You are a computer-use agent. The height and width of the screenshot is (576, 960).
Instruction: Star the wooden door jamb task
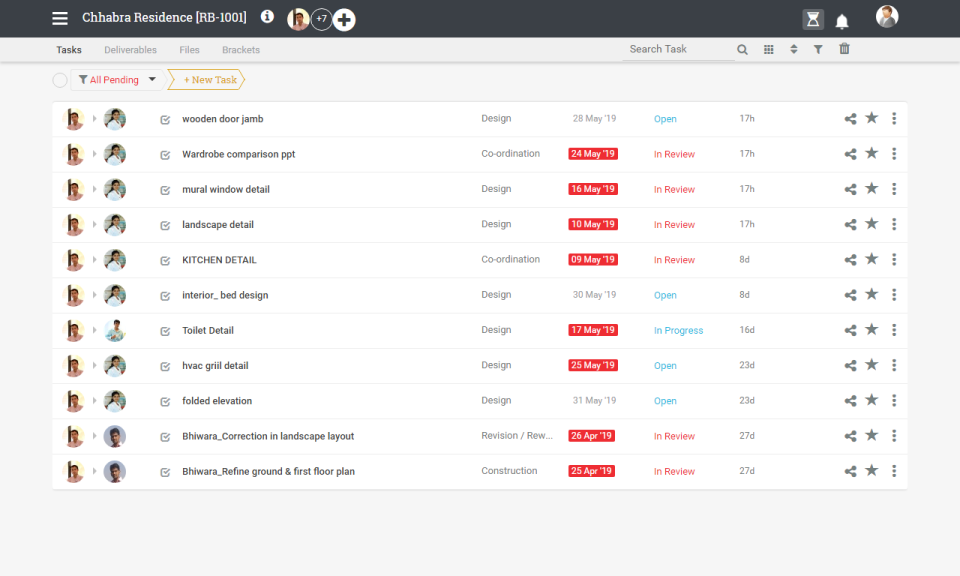[872, 118]
